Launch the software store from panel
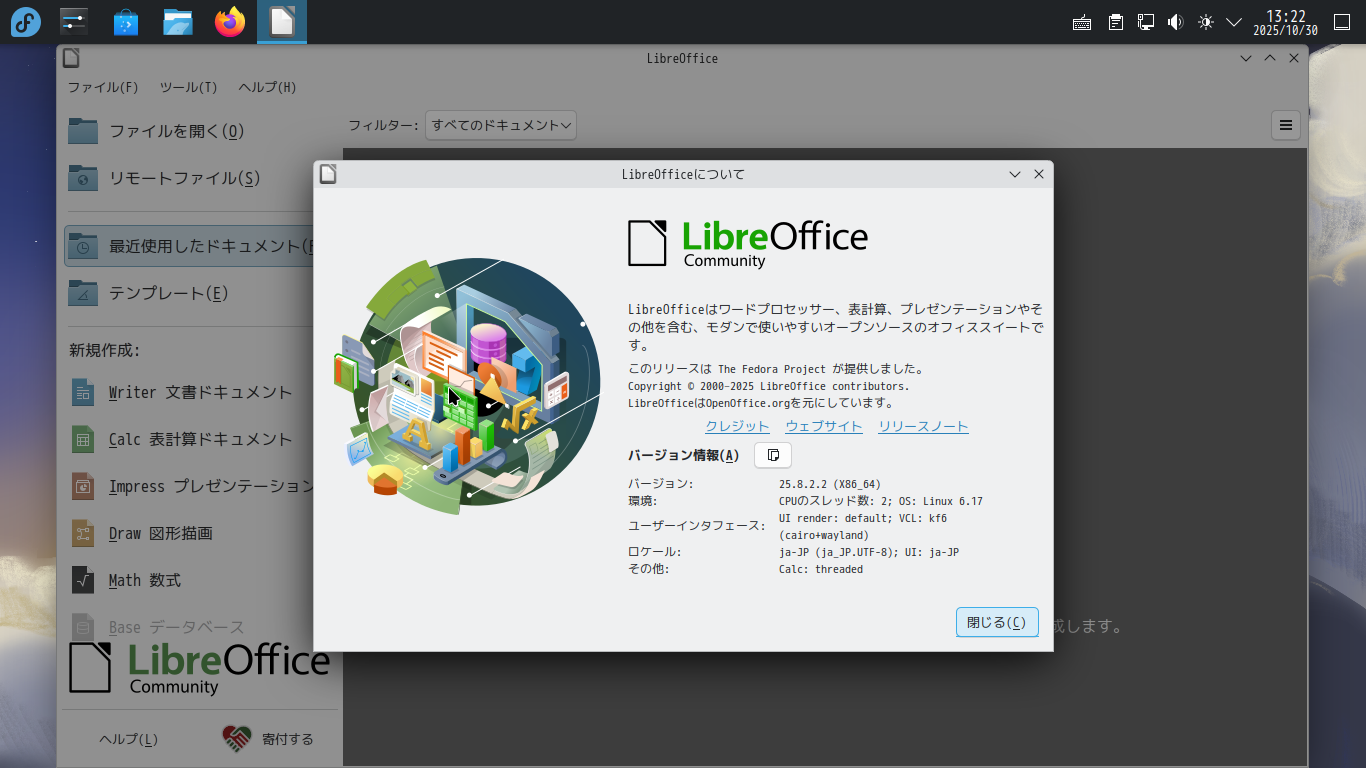The width and height of the screenshot is (1366, 768). pyautogui.click(x=126, y=21)
